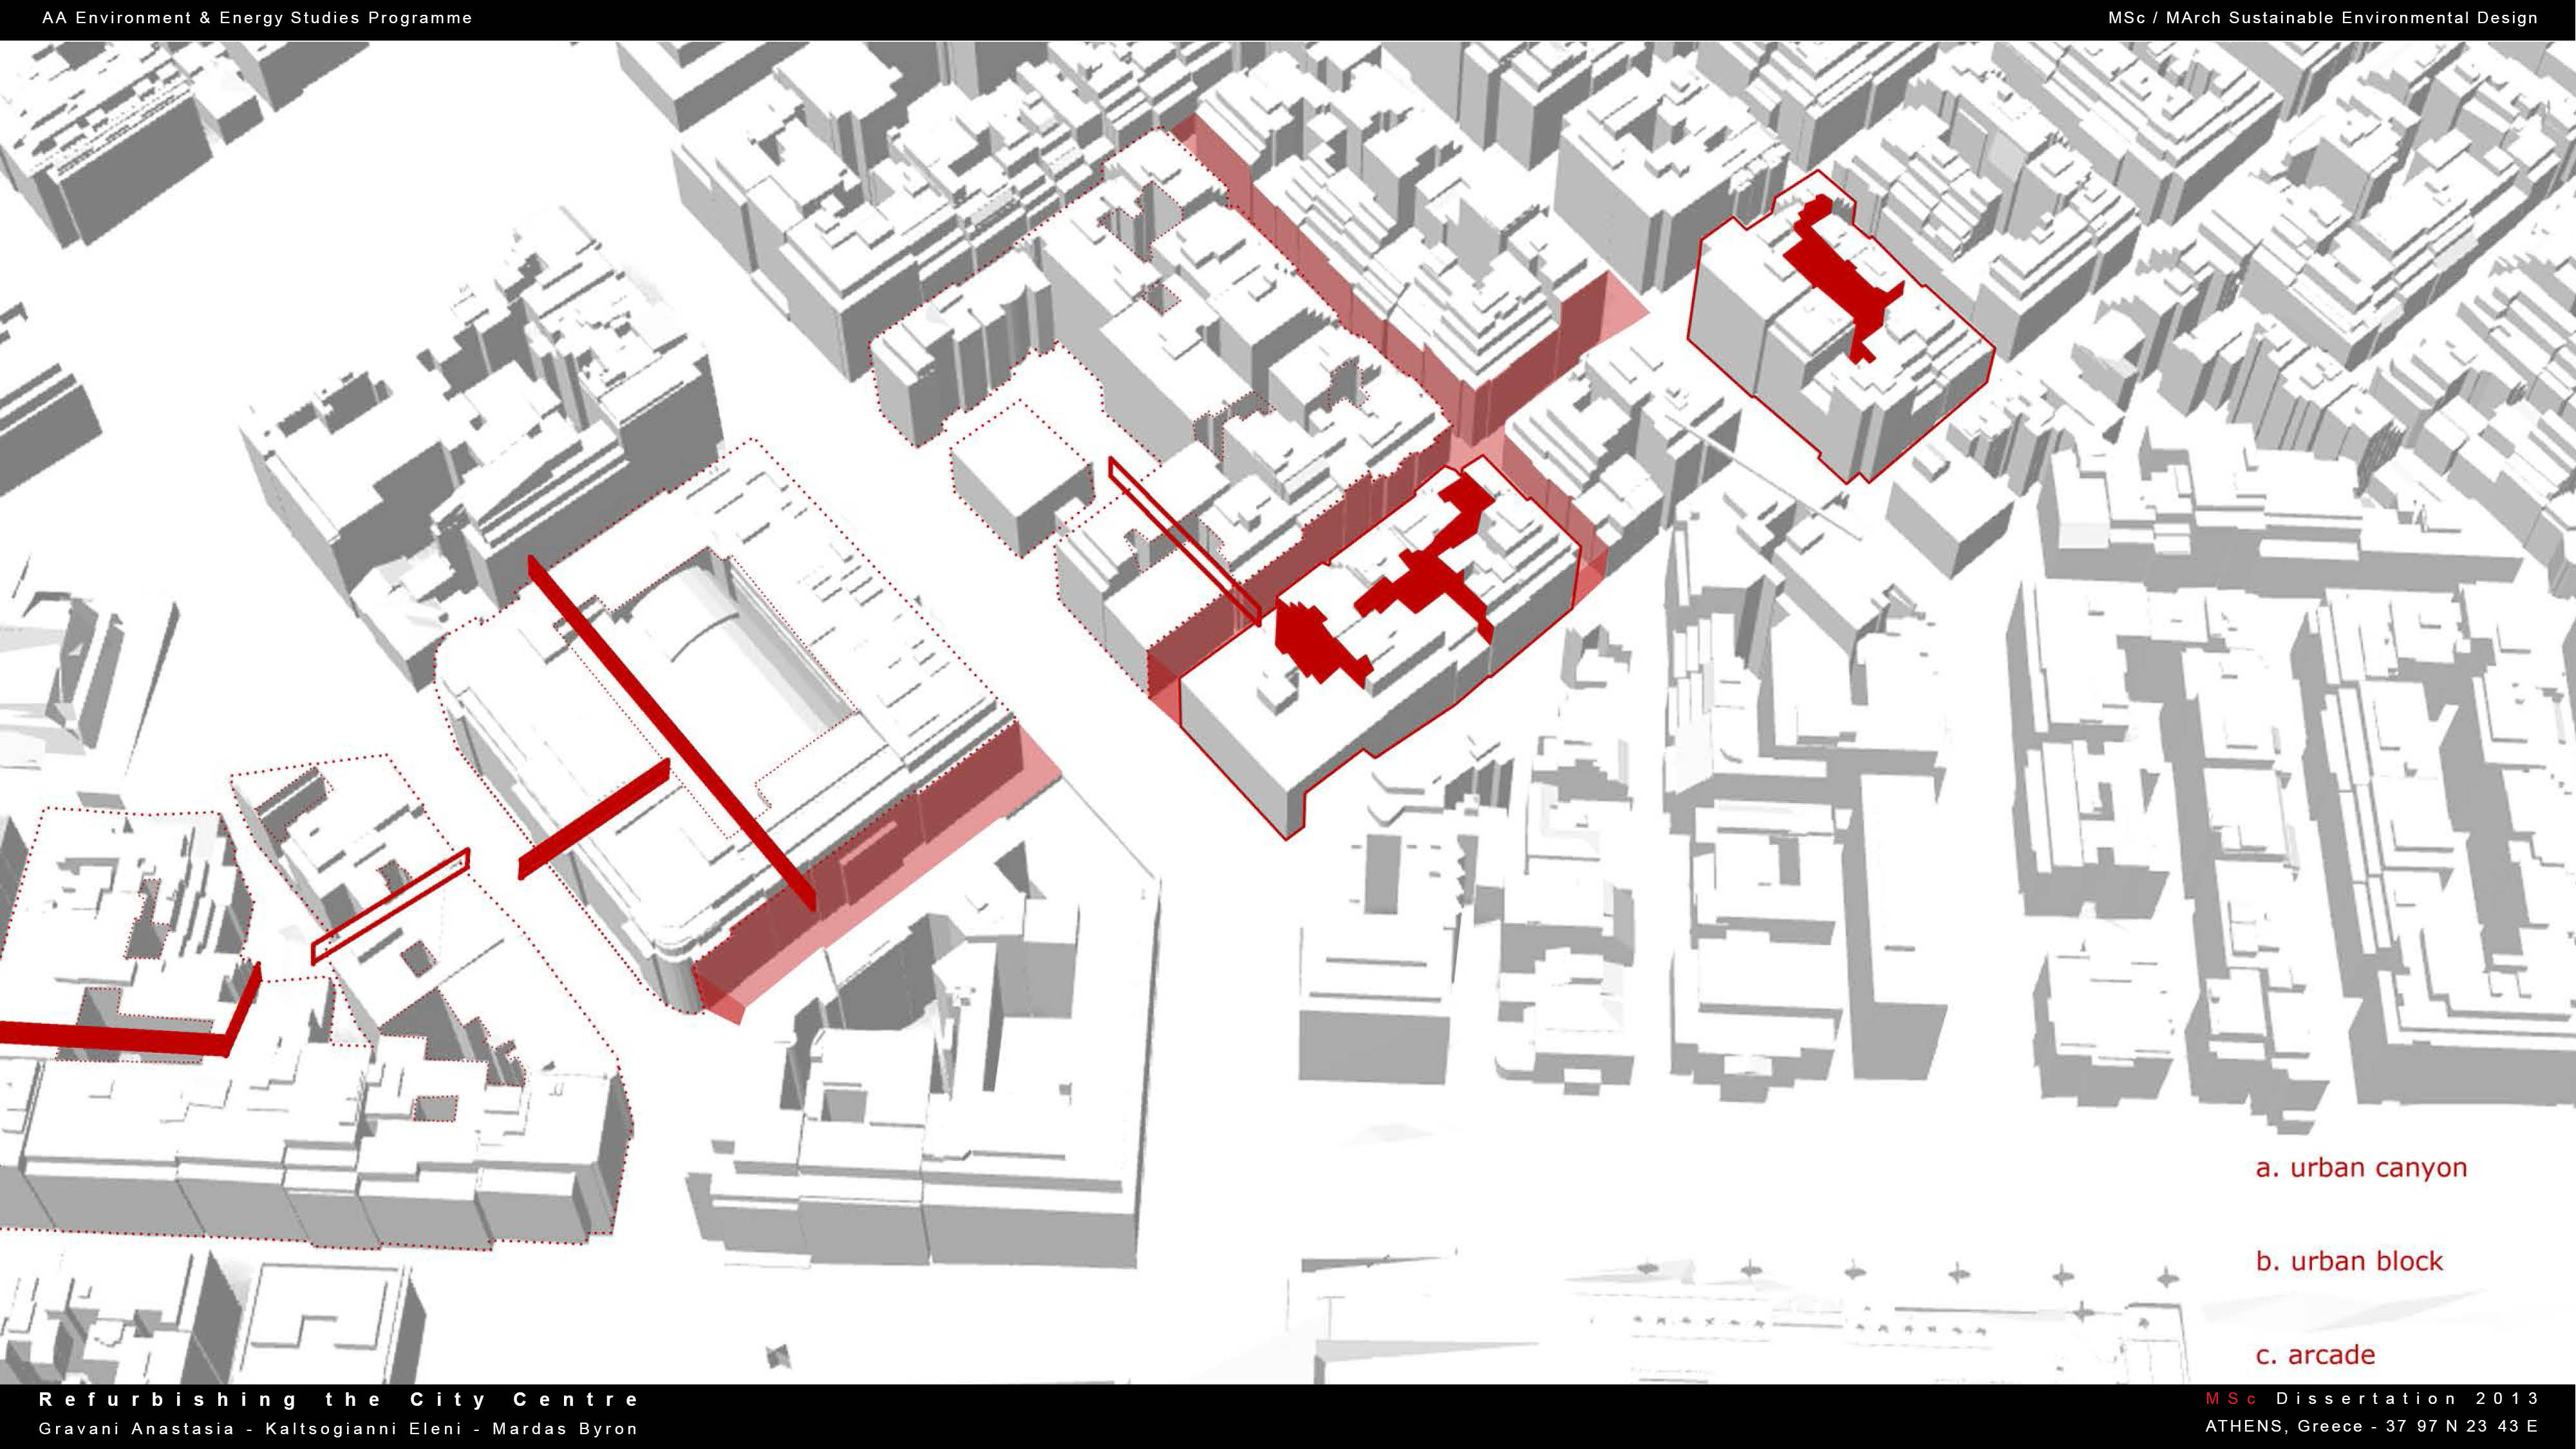Click the 'AA Environment & Energy Studies Programme' header
The height and width of the screenshot is (1449, 2576).
pyautogui.click(x=257, y=18)
